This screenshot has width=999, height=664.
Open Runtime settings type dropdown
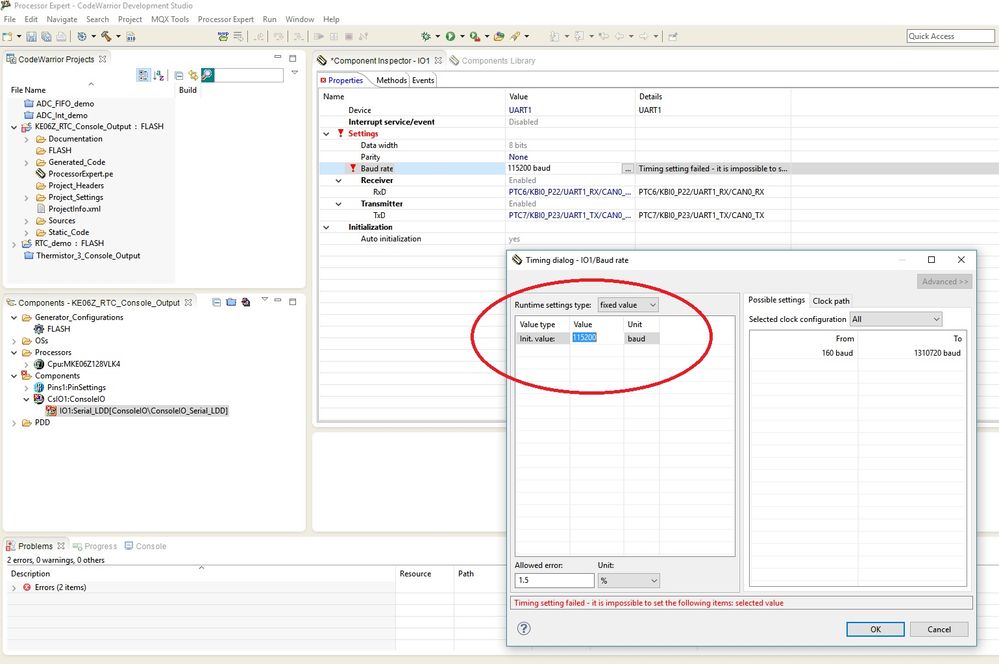click(x=628, y=305)
